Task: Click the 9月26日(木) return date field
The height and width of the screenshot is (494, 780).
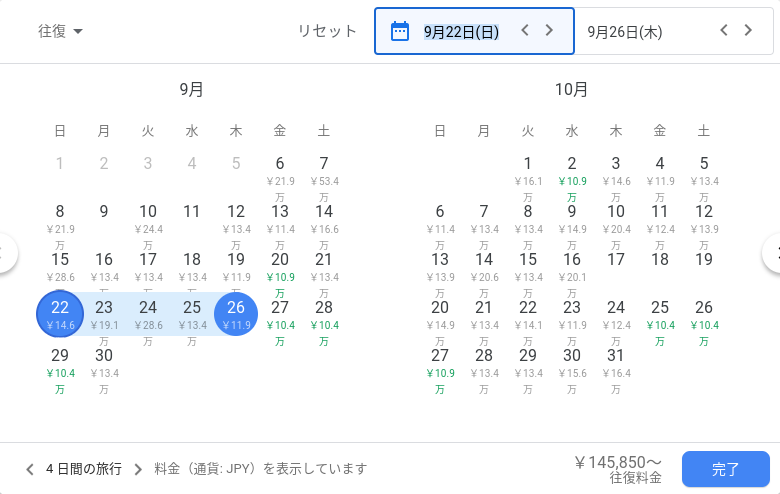Action: coord(625,31)
